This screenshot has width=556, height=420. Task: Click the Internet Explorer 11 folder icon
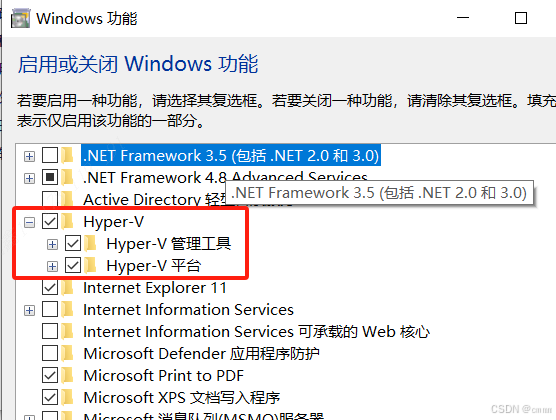(67, 288)
